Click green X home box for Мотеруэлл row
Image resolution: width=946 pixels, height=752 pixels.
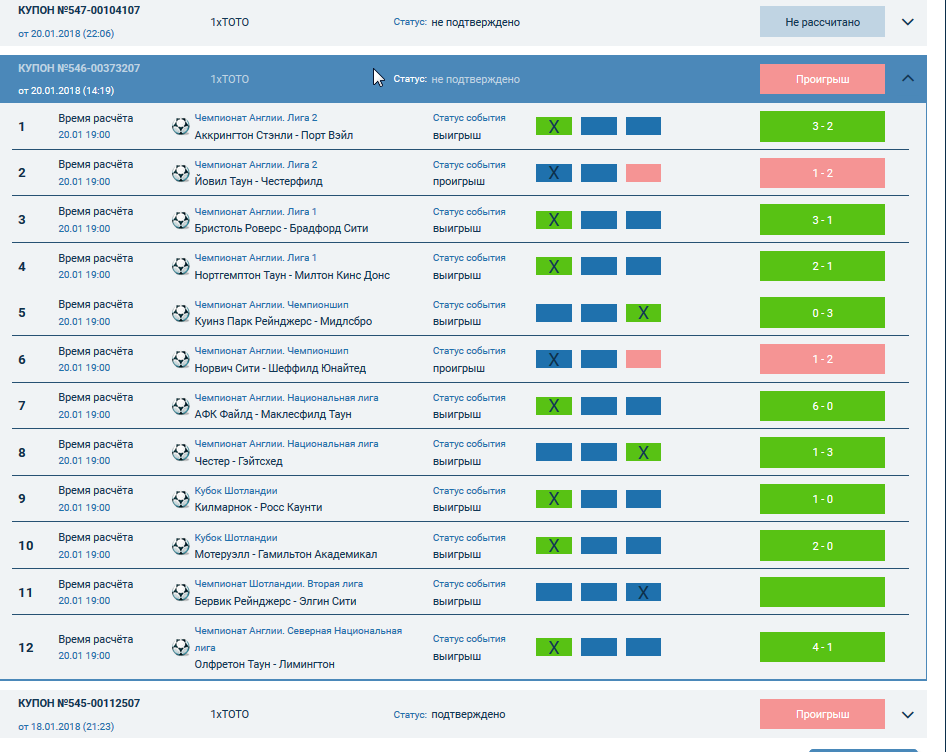click(554, 546)
